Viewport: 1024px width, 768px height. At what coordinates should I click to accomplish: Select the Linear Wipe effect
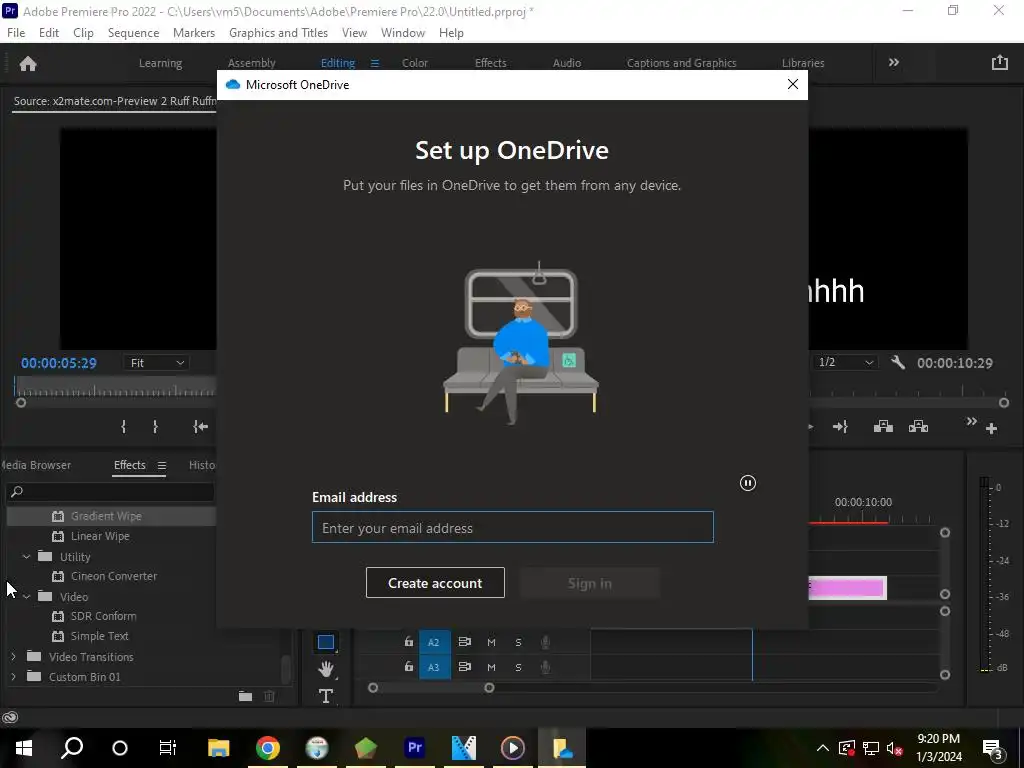pyautogui.click(x=100, y=536)
